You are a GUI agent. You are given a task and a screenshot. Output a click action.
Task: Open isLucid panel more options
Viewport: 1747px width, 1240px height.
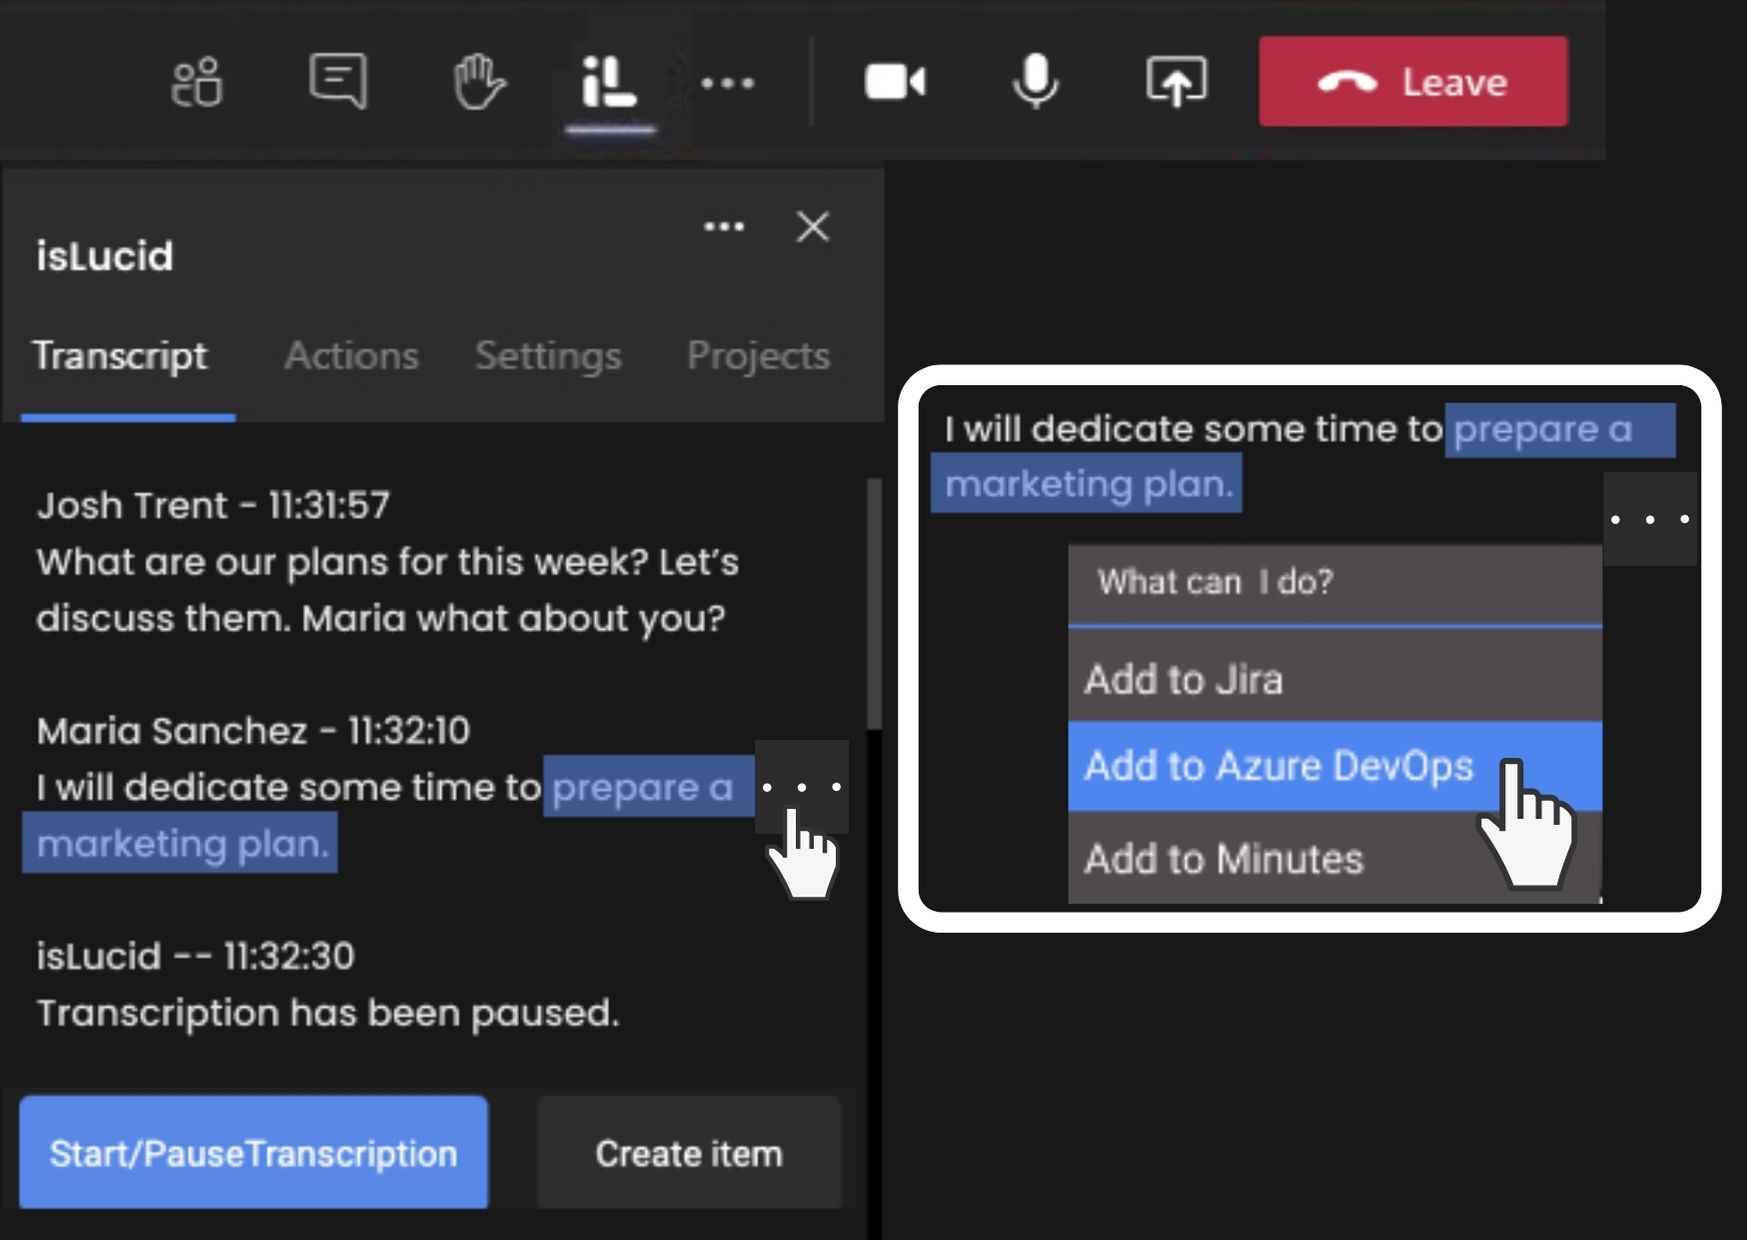724,227
